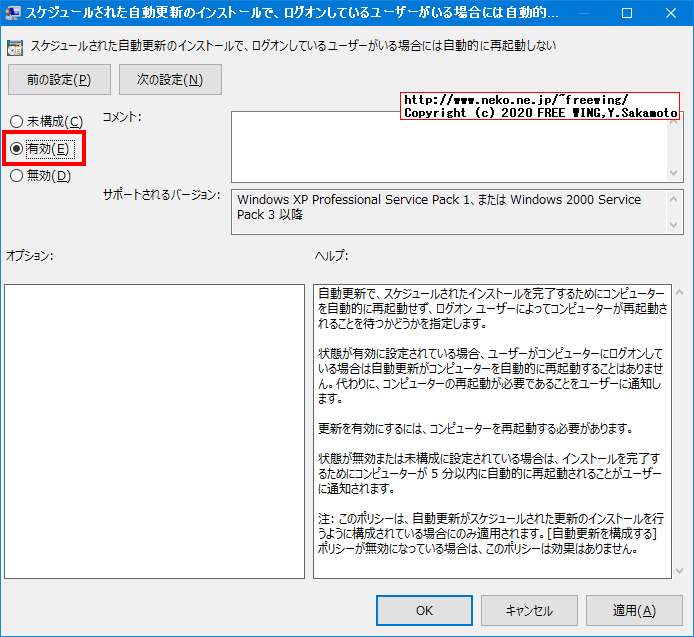Click the comment box scroll down arrow

(x=674, y=173)
